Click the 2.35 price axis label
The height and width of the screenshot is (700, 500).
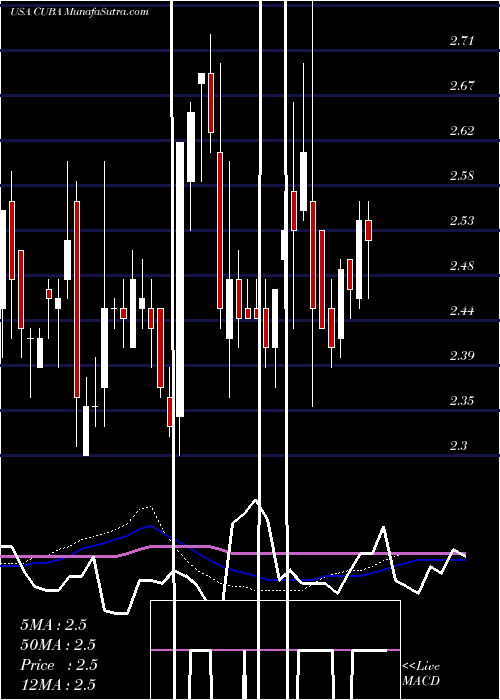coord(462,400)
